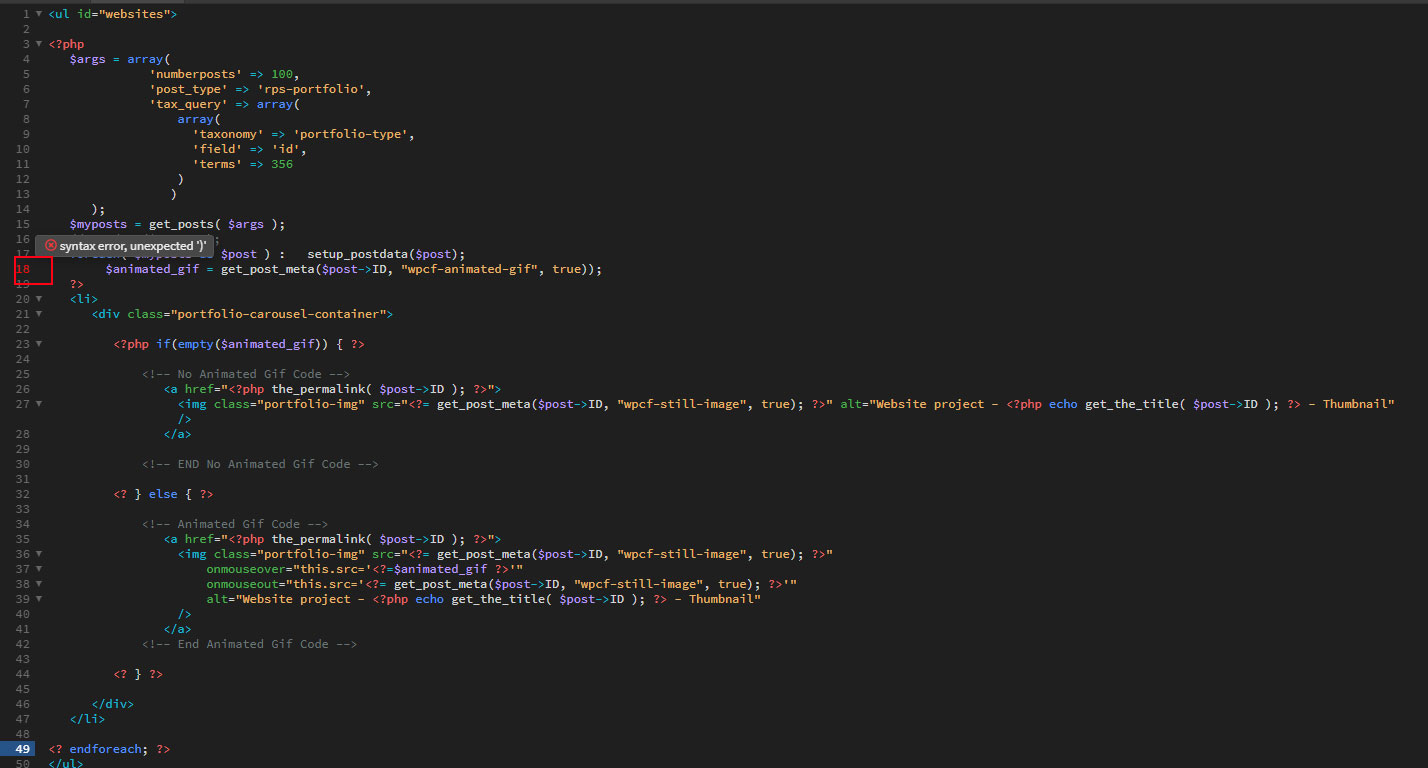Collapse the img tag block on line 36
1428x768 pixels.
click(39, 553)
